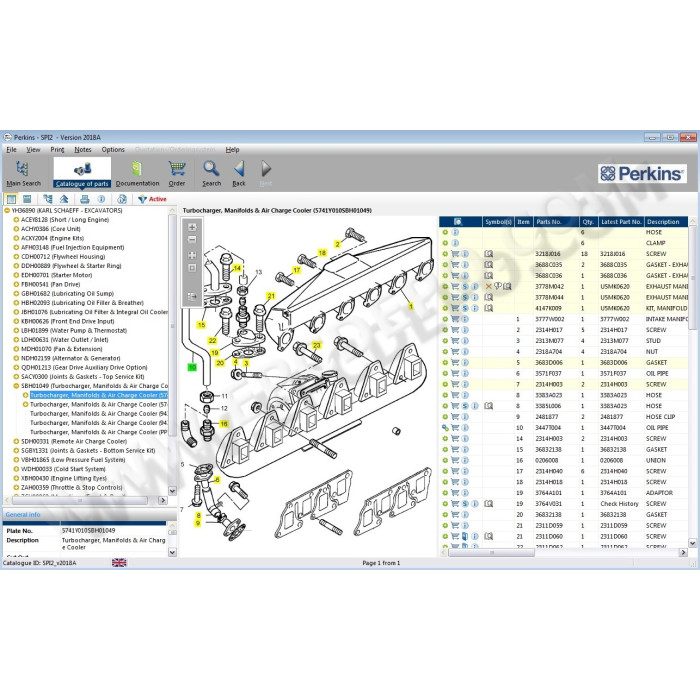The width and height of the screenshot is (700, 700).
Task: Select the selected Turbocharger, Manifolds & Air Charge Cooler child
Action: point(99,395)
